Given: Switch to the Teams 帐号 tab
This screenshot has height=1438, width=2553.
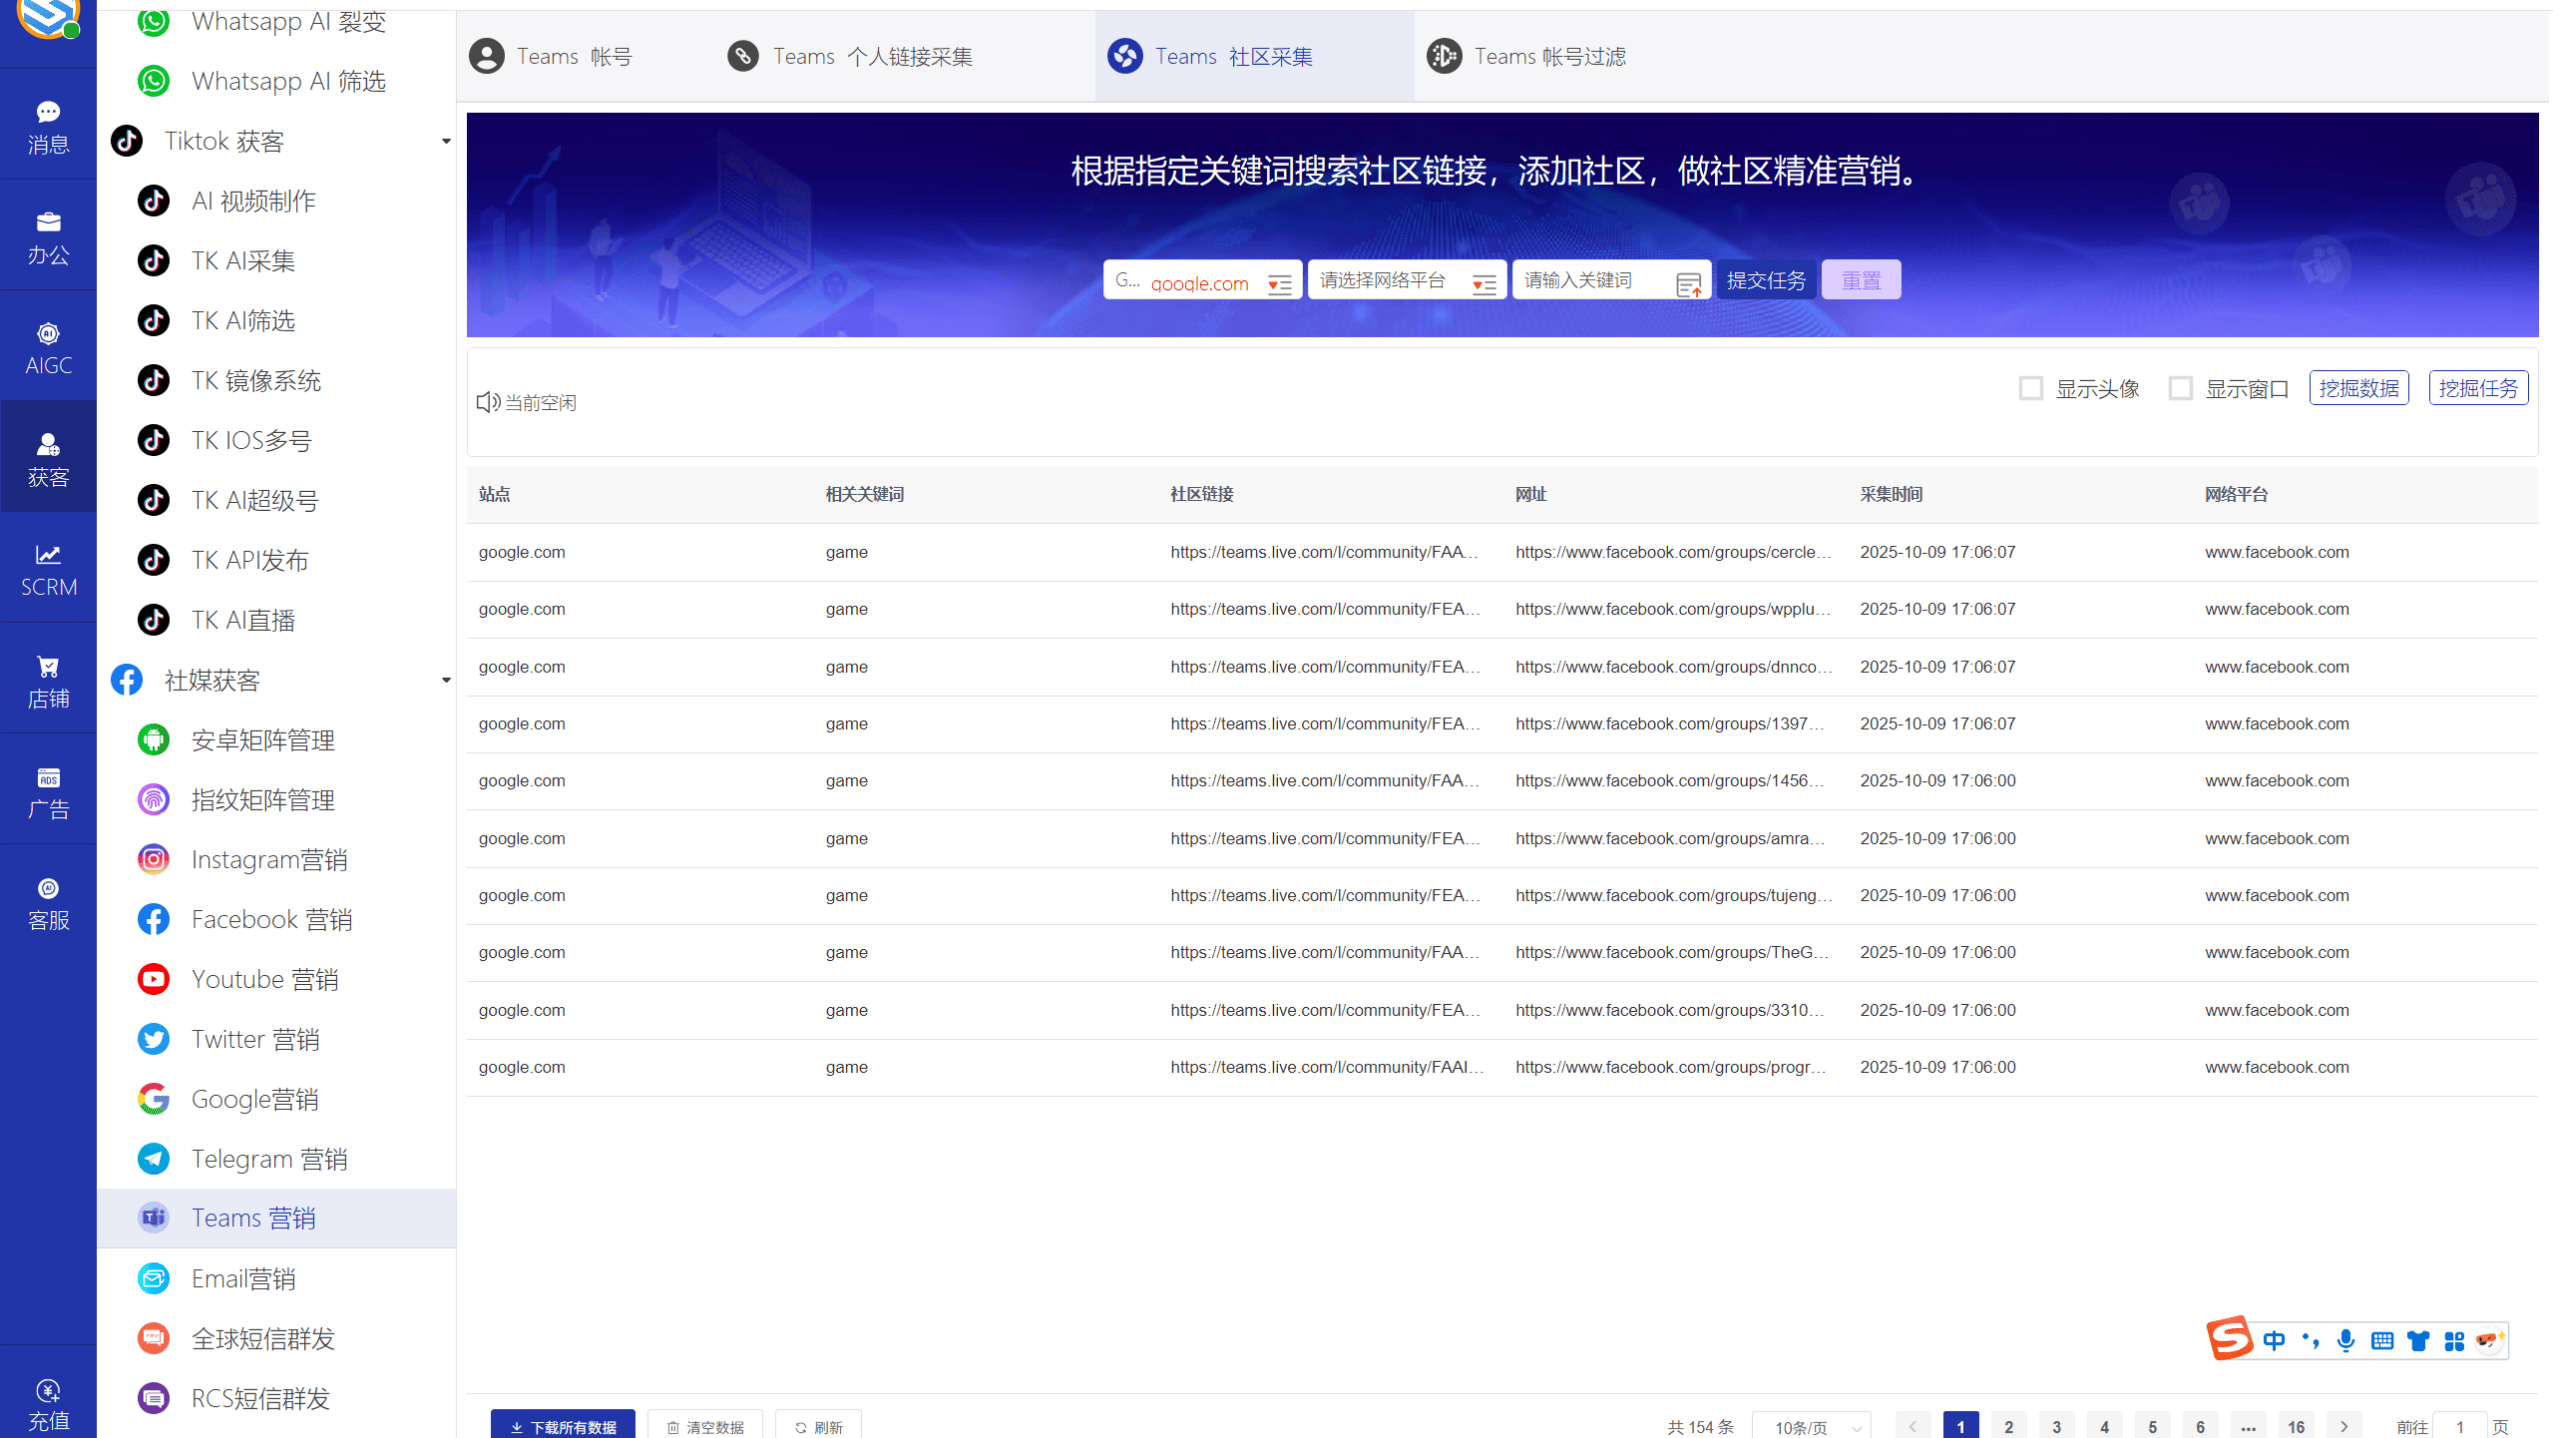Looking at the screenshot, I should (x=573, y=56).
